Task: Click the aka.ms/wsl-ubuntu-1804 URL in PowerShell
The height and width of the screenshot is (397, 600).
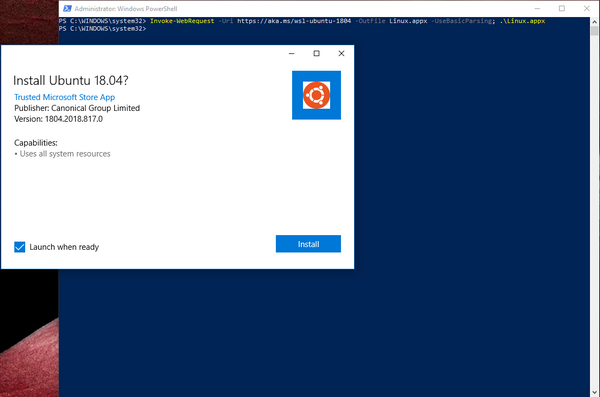Action: pos(294,21)
